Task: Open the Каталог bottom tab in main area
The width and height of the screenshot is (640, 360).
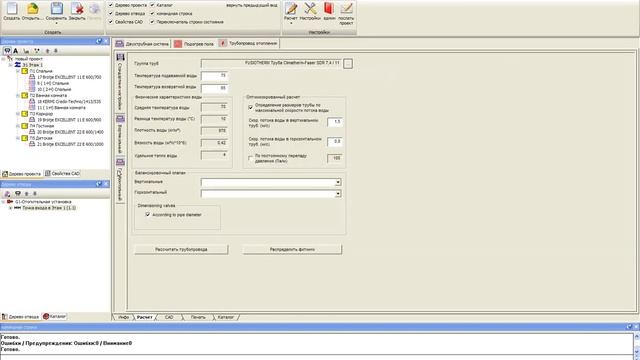Action: [225, 317]
